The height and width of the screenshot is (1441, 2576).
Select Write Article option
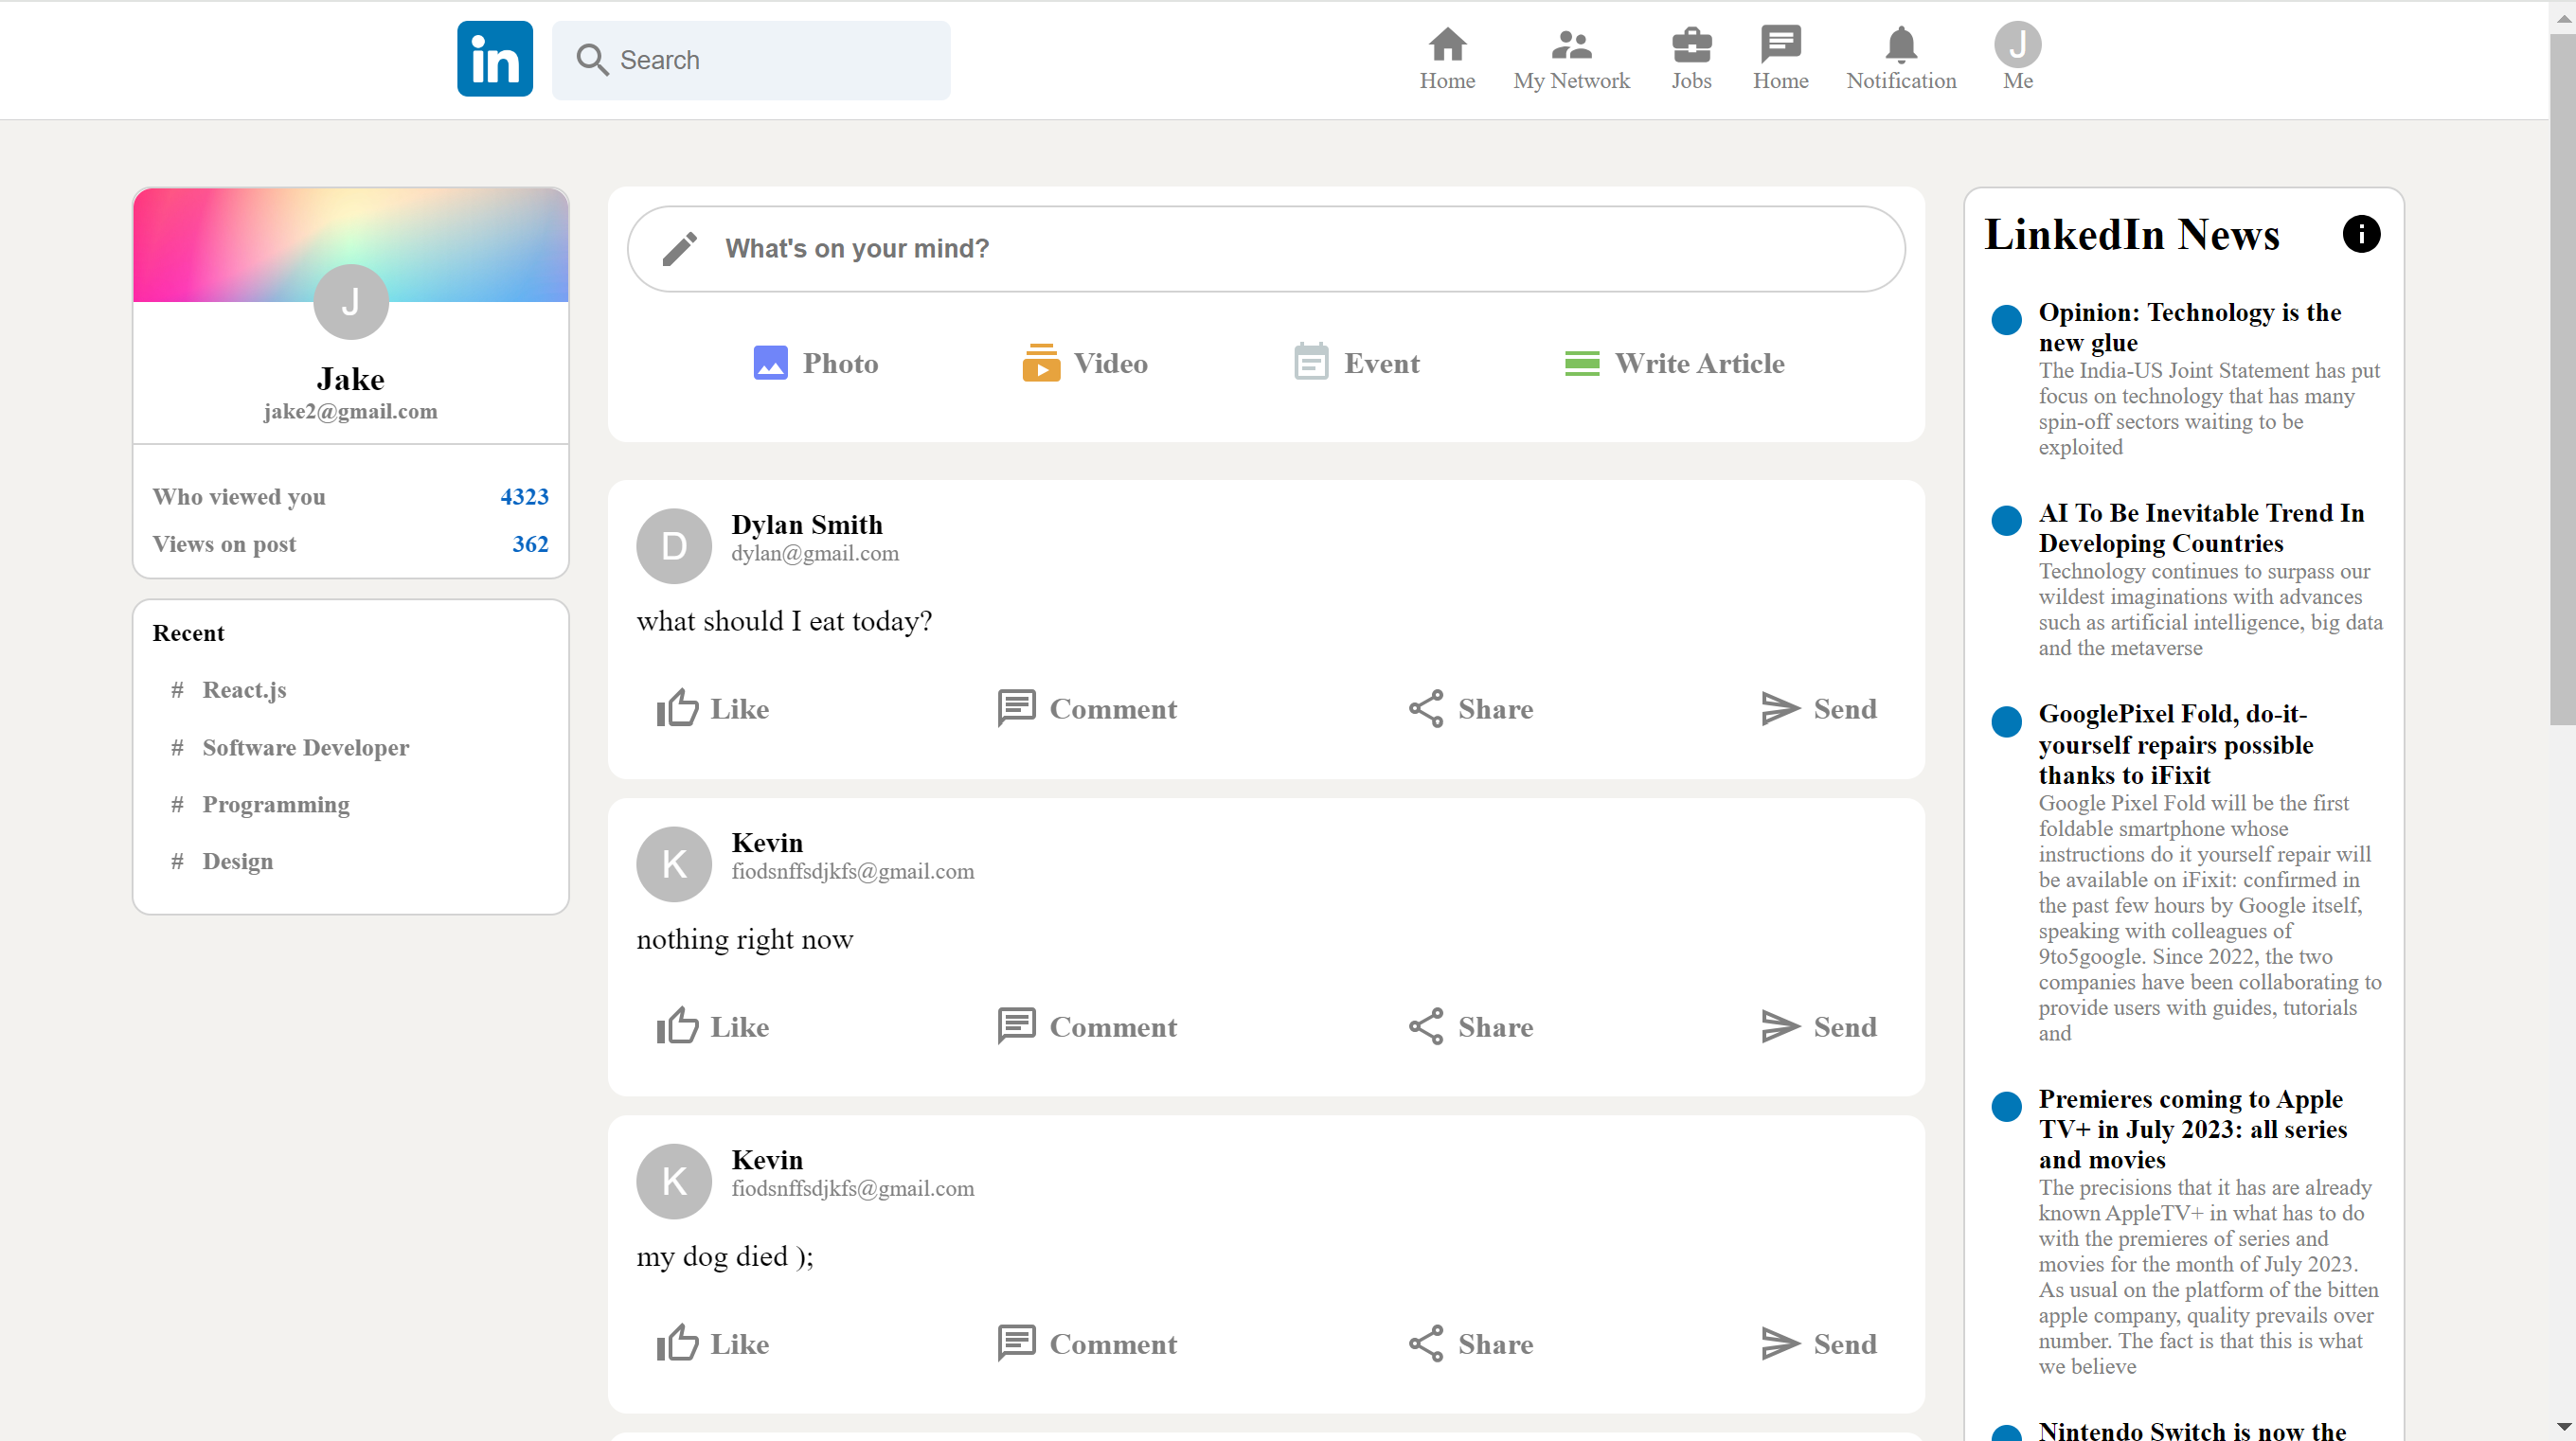pos(1674,363)
